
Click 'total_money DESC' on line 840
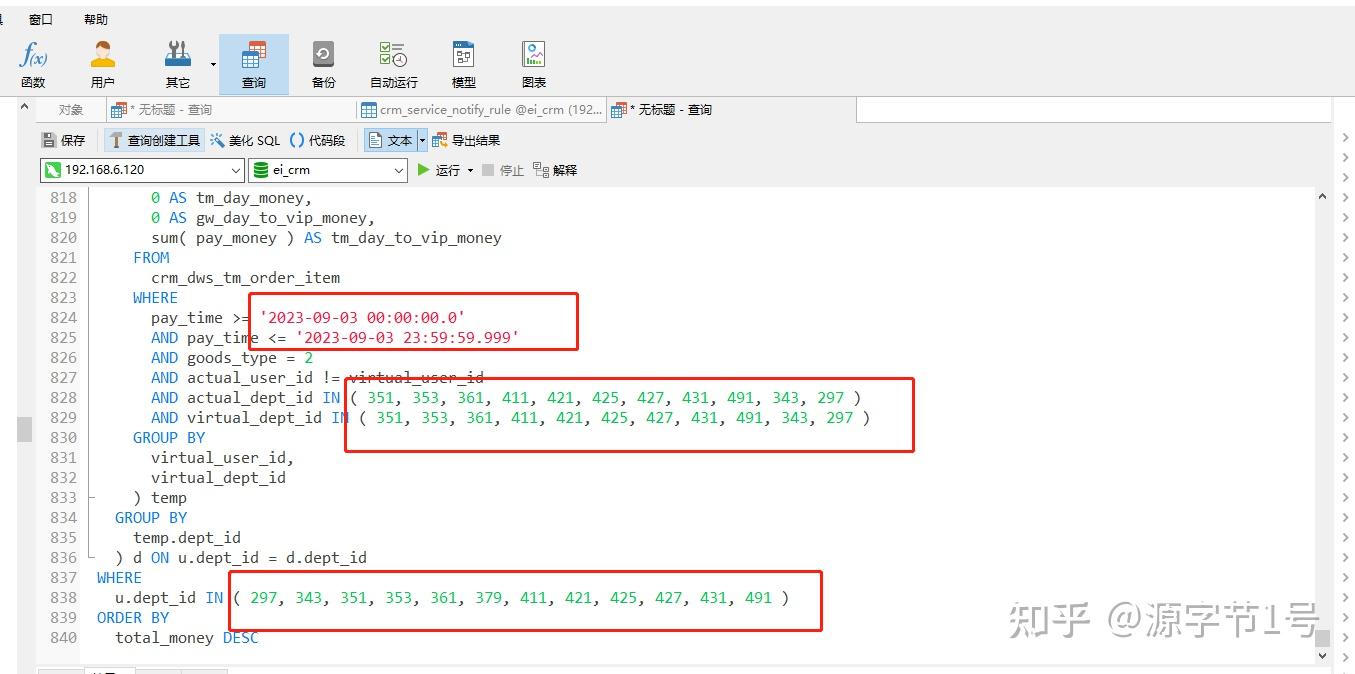pos(187,637)
